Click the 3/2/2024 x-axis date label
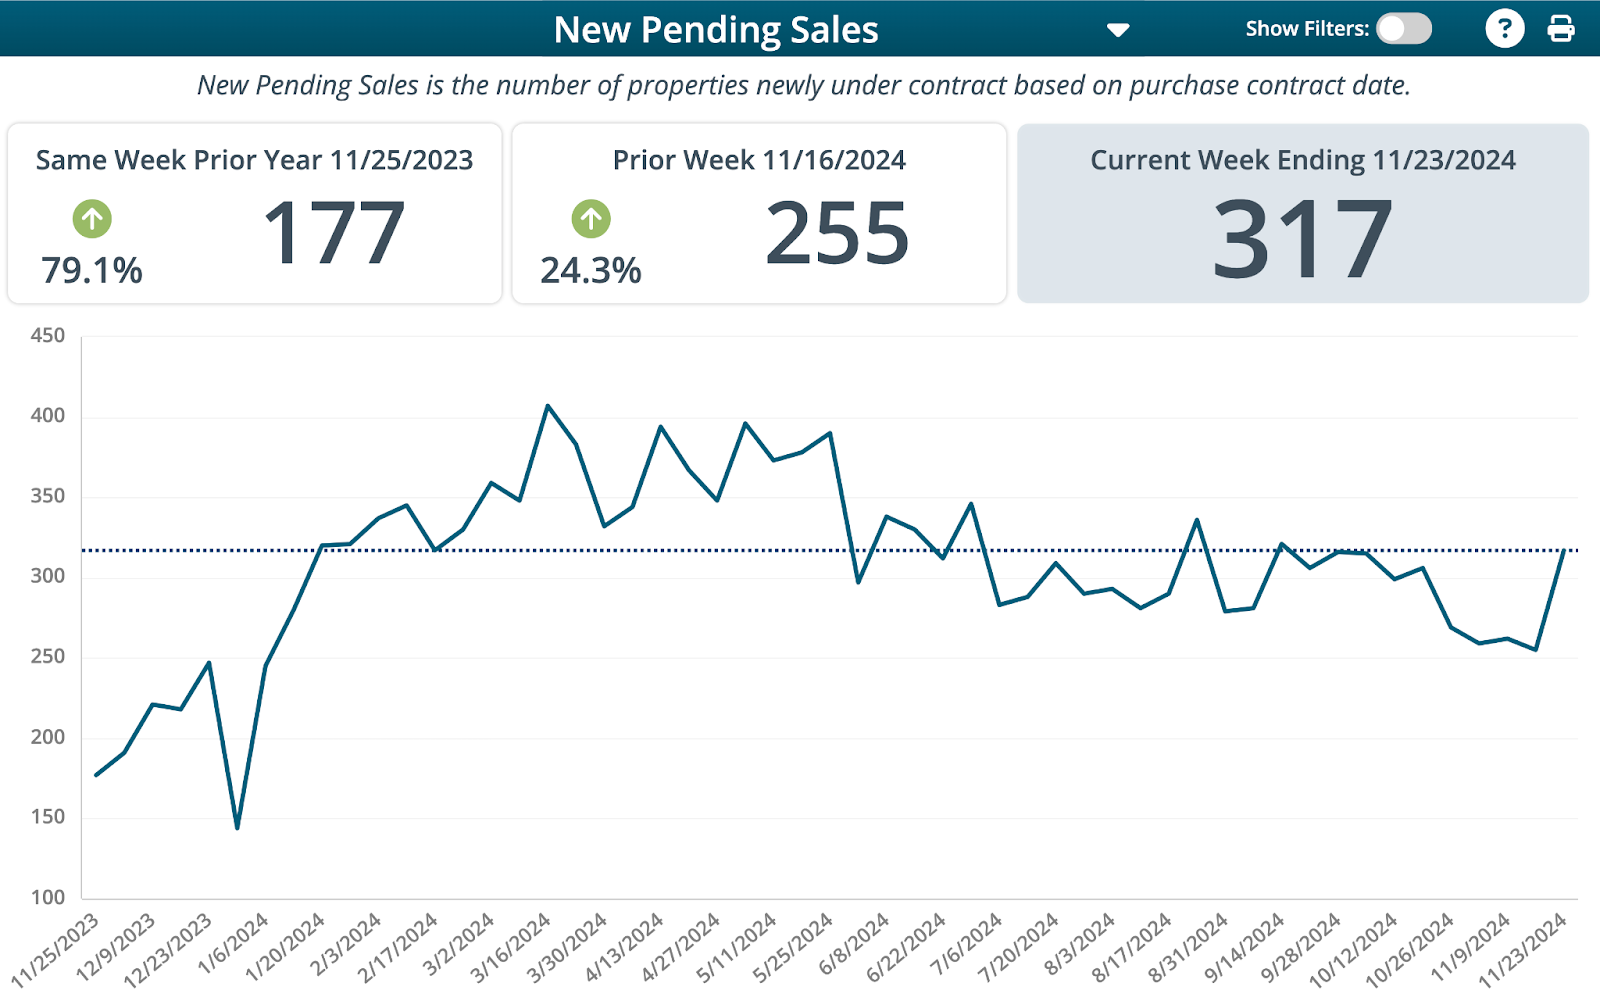1600x1008 pixels. point(460,943)
